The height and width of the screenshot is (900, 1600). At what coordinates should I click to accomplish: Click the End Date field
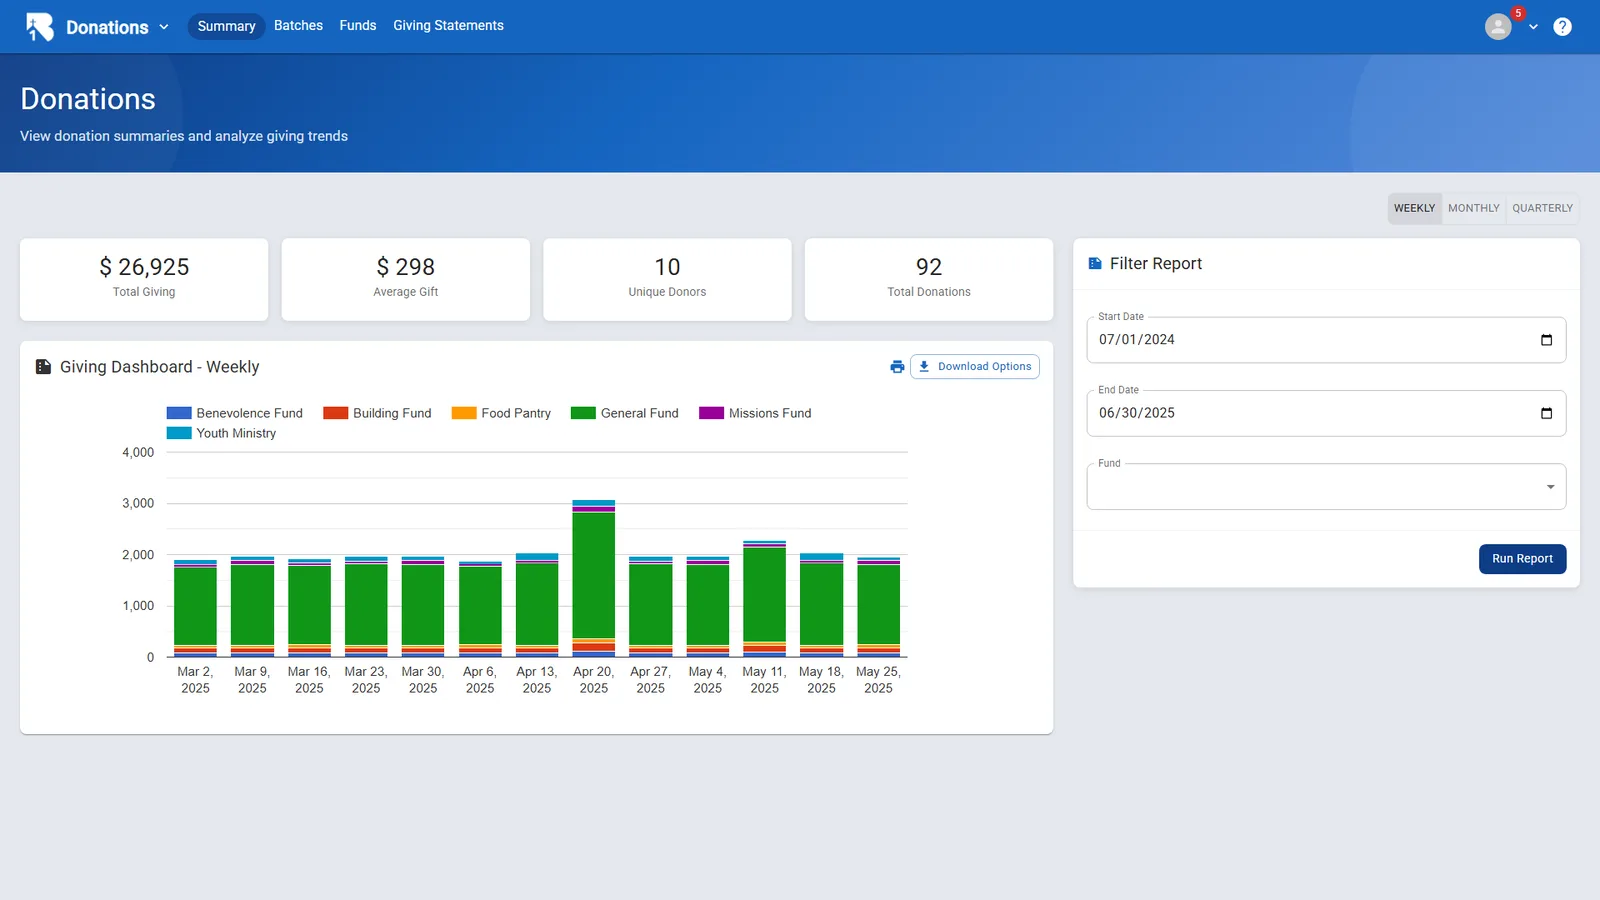1326,413
